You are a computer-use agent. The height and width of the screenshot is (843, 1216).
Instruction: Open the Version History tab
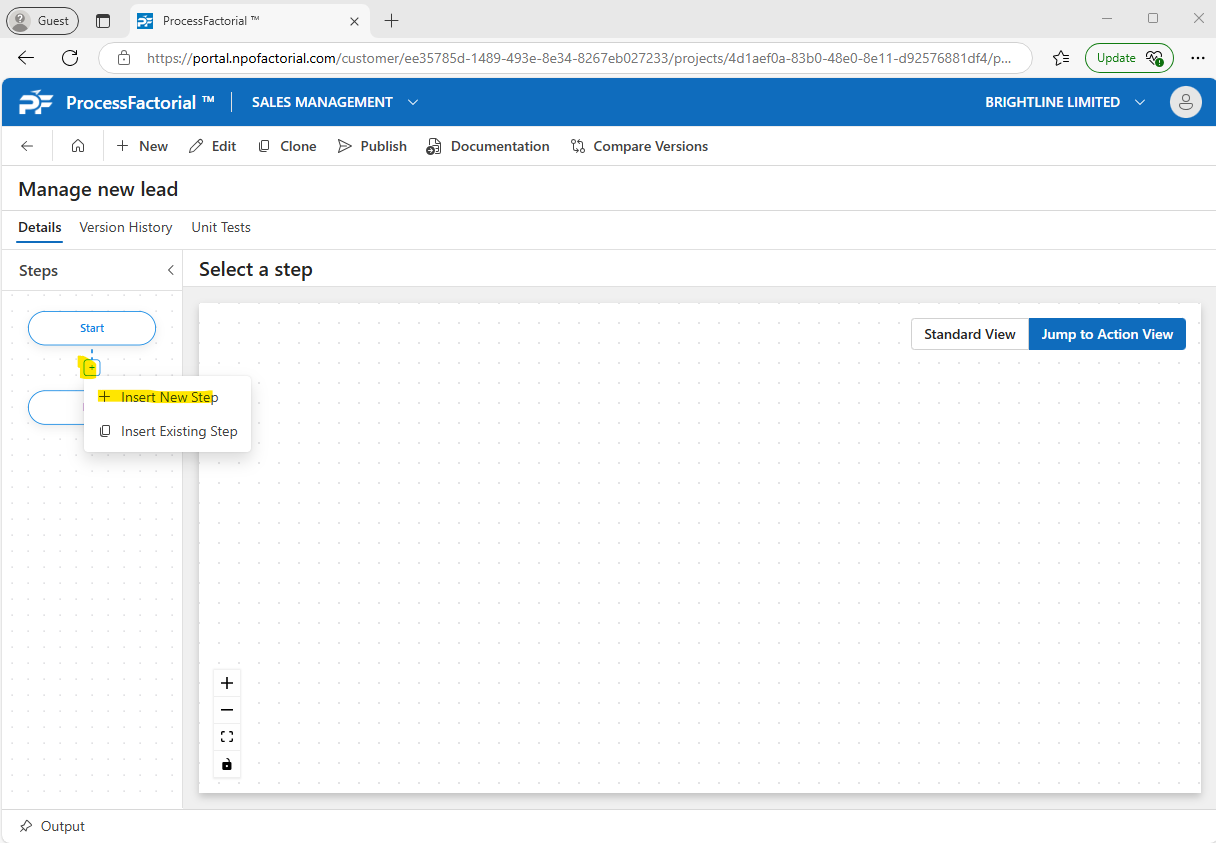(x=126, y=227)
